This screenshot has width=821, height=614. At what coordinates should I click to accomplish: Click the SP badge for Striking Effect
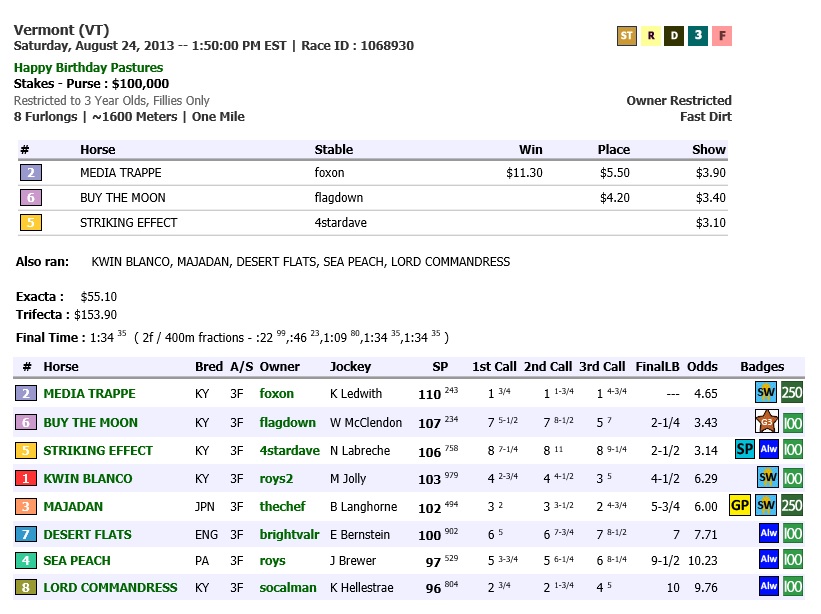745,450
